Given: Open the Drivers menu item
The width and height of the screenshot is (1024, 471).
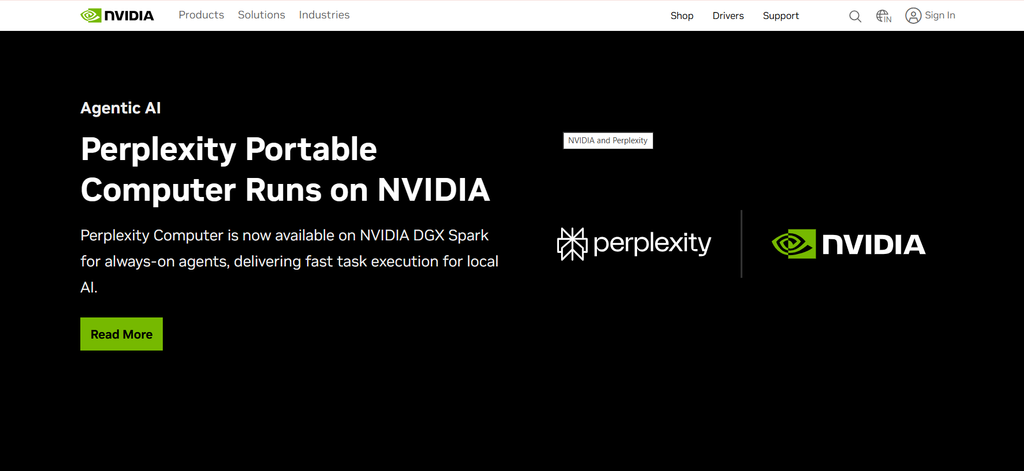Looking at the screenshot, I should click(x=728, y=16).
